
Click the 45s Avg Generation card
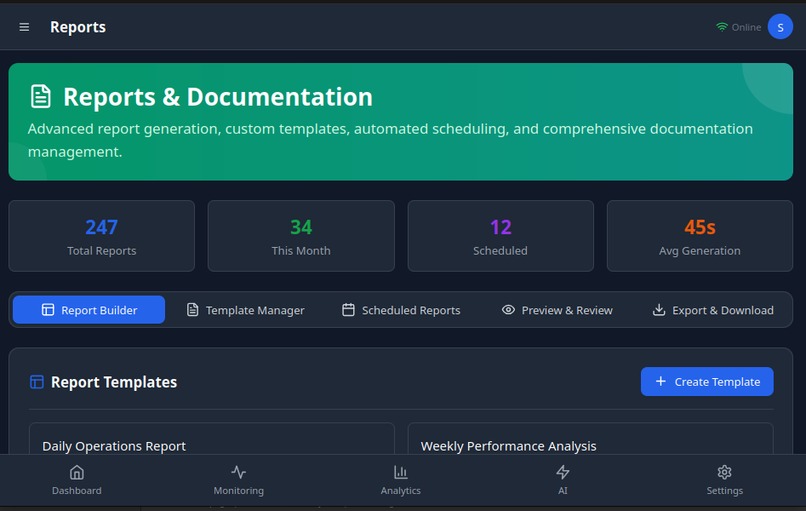coord(700,236)
